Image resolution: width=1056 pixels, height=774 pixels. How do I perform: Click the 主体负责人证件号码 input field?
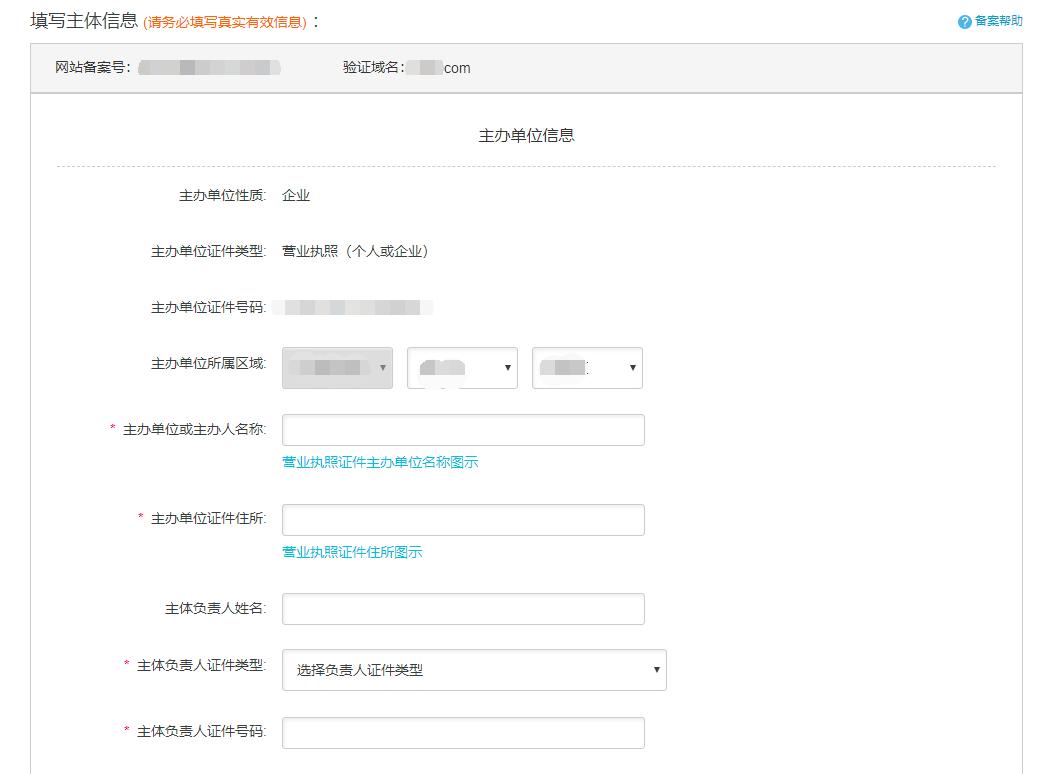click(x=463, y=732)
